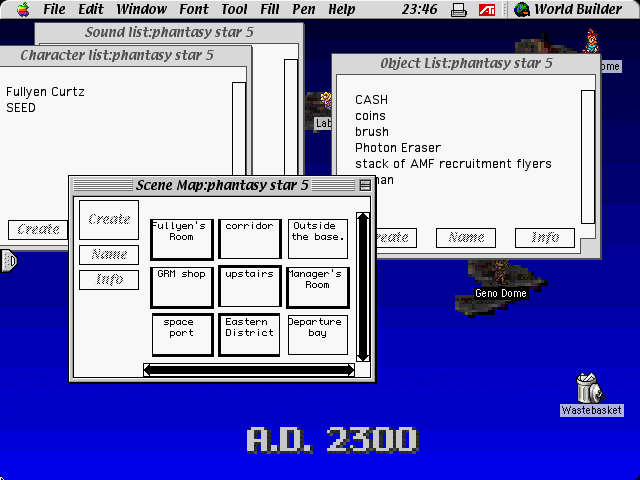This screenshot has width=640, height=480.
Task: Open the Tool menu
Action: (x=234, y=9)
